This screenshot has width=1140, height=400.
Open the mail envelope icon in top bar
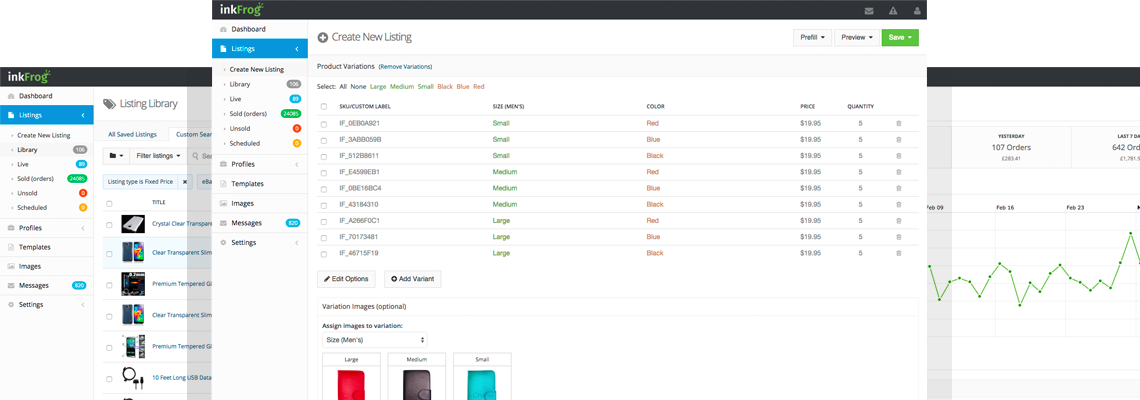click(869, 10)
